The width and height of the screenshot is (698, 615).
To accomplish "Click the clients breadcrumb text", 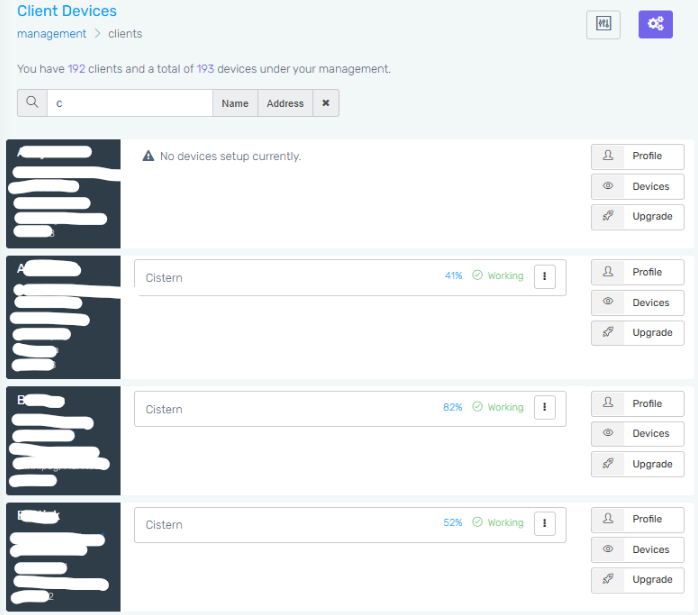I will [125, 34].
